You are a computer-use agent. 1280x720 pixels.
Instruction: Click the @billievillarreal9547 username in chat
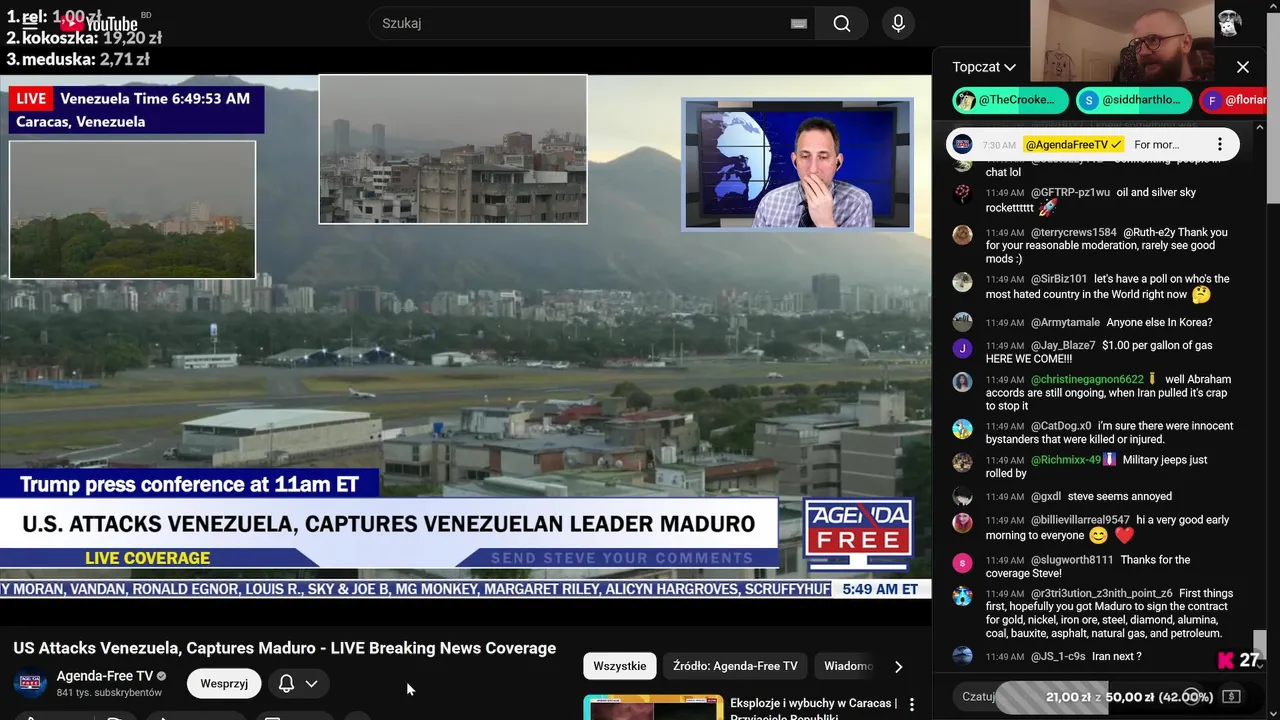(x=1080, y=520)
